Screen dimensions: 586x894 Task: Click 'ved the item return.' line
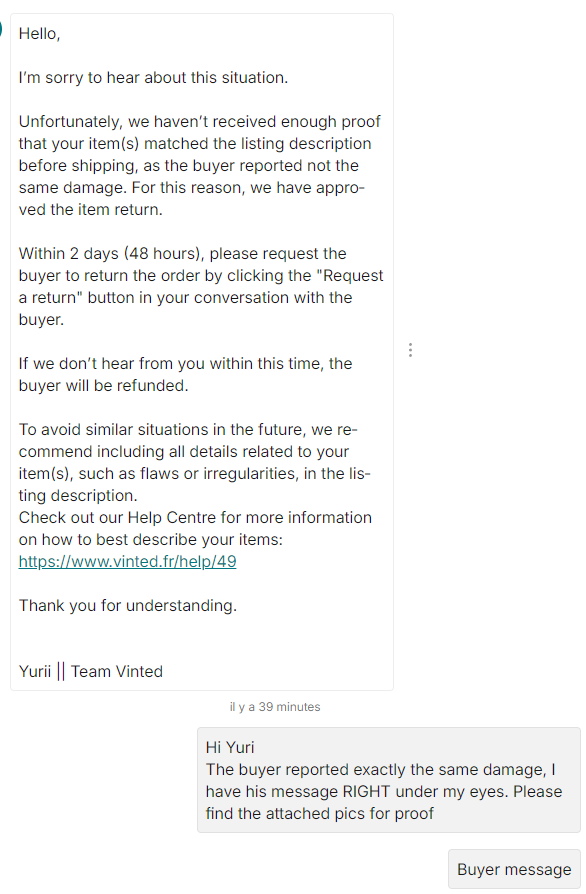(x=91, y=210)
